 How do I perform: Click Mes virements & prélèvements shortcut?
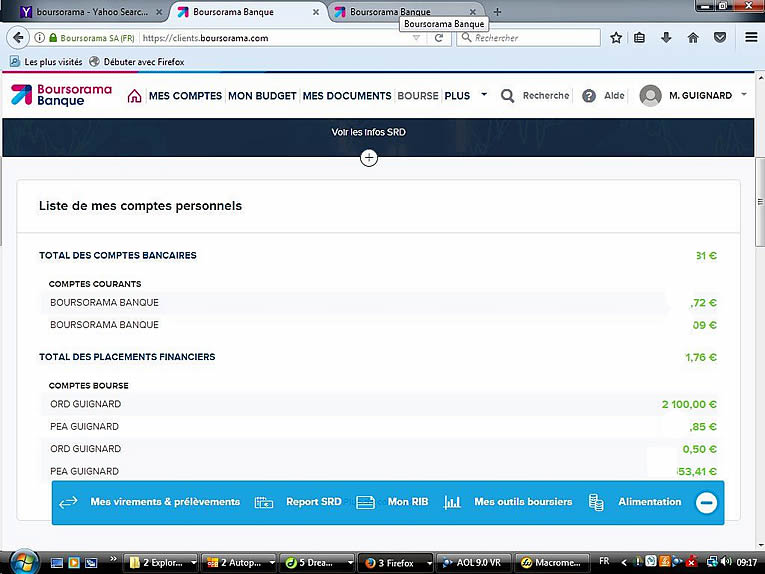click(x=165, y=502)
